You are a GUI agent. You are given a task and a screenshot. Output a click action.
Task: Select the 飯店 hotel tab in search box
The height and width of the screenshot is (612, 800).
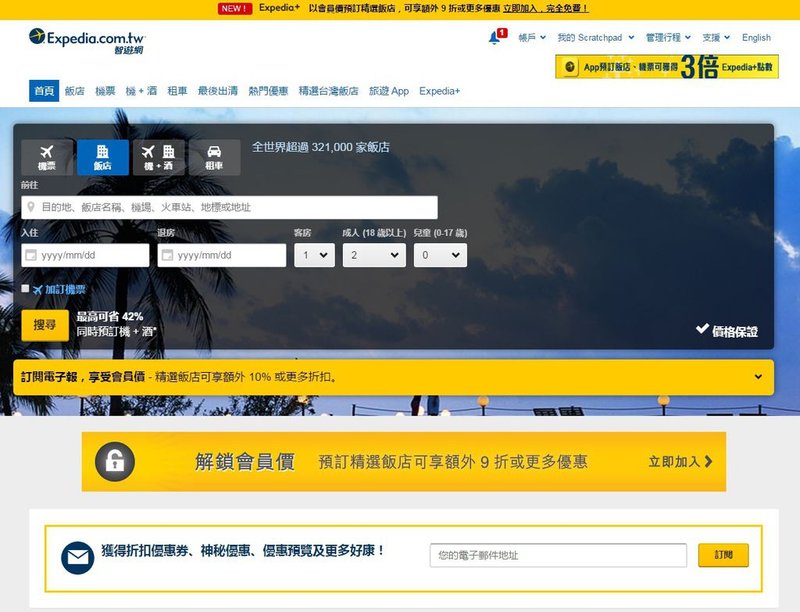103,158
